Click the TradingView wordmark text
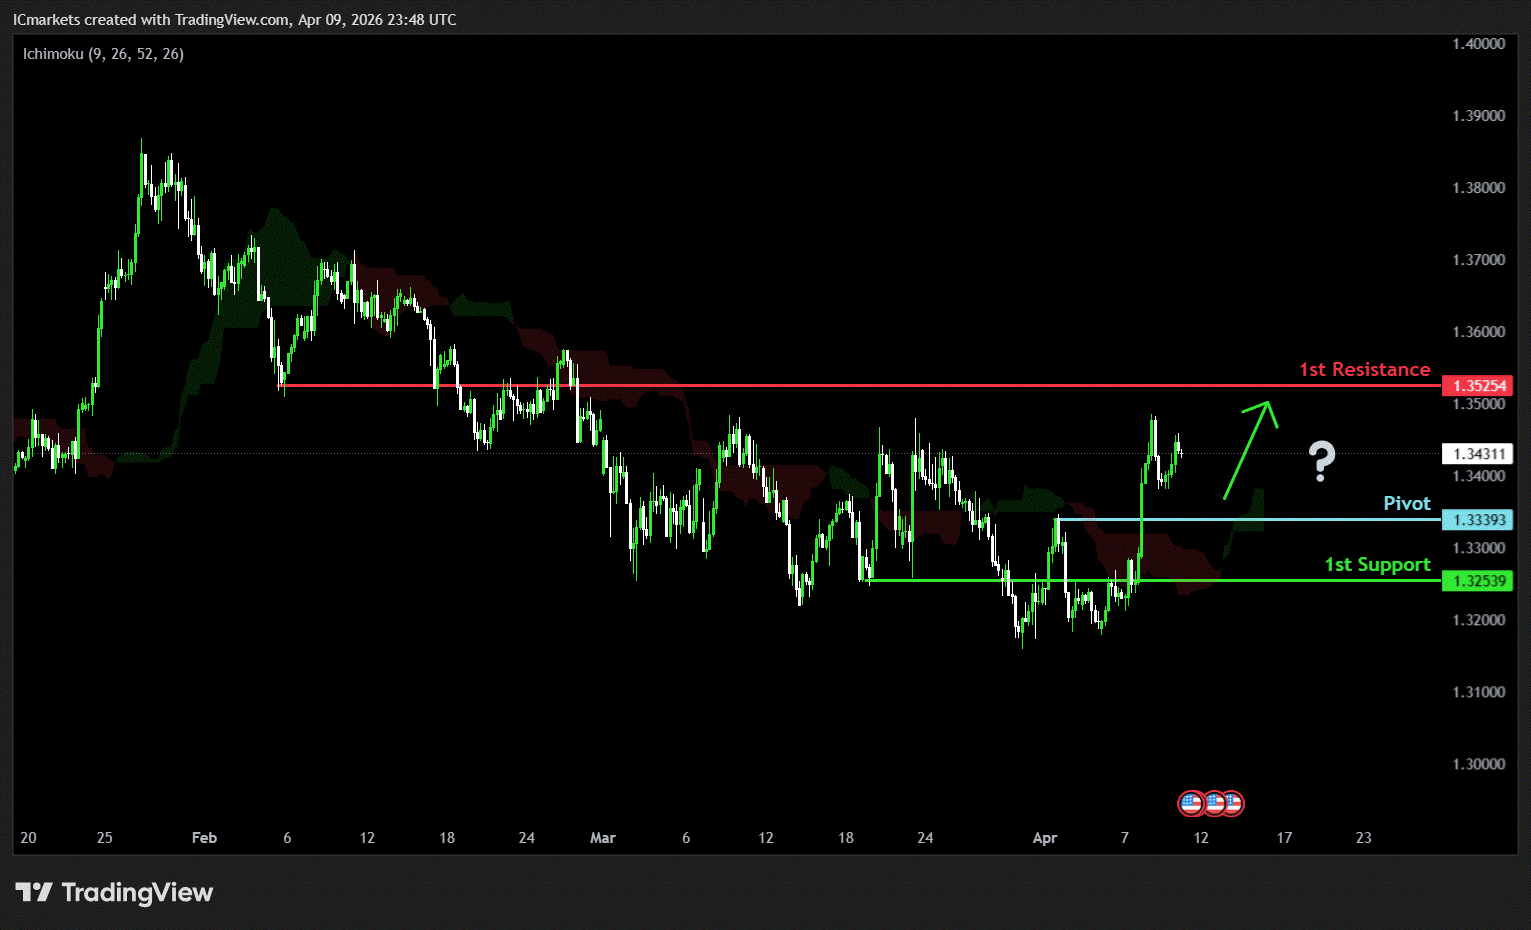This screenshot has height=930, width=1531. pos(137,892)
